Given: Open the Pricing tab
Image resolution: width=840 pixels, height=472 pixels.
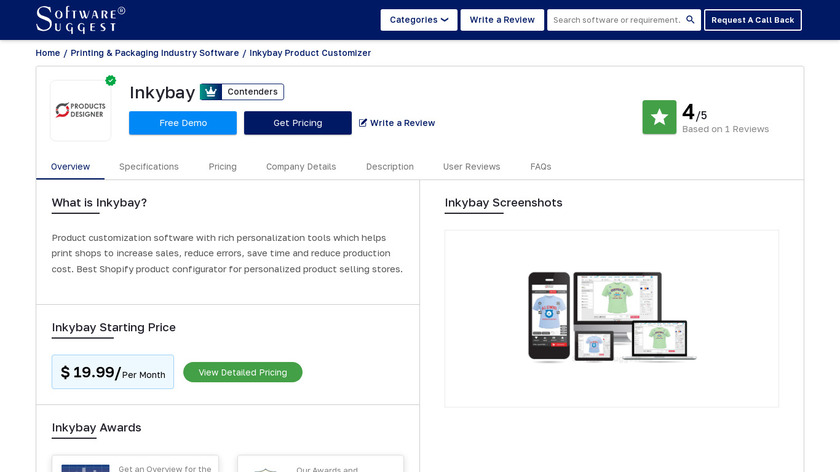Looking at the screenshot, I should coord(222,167).
